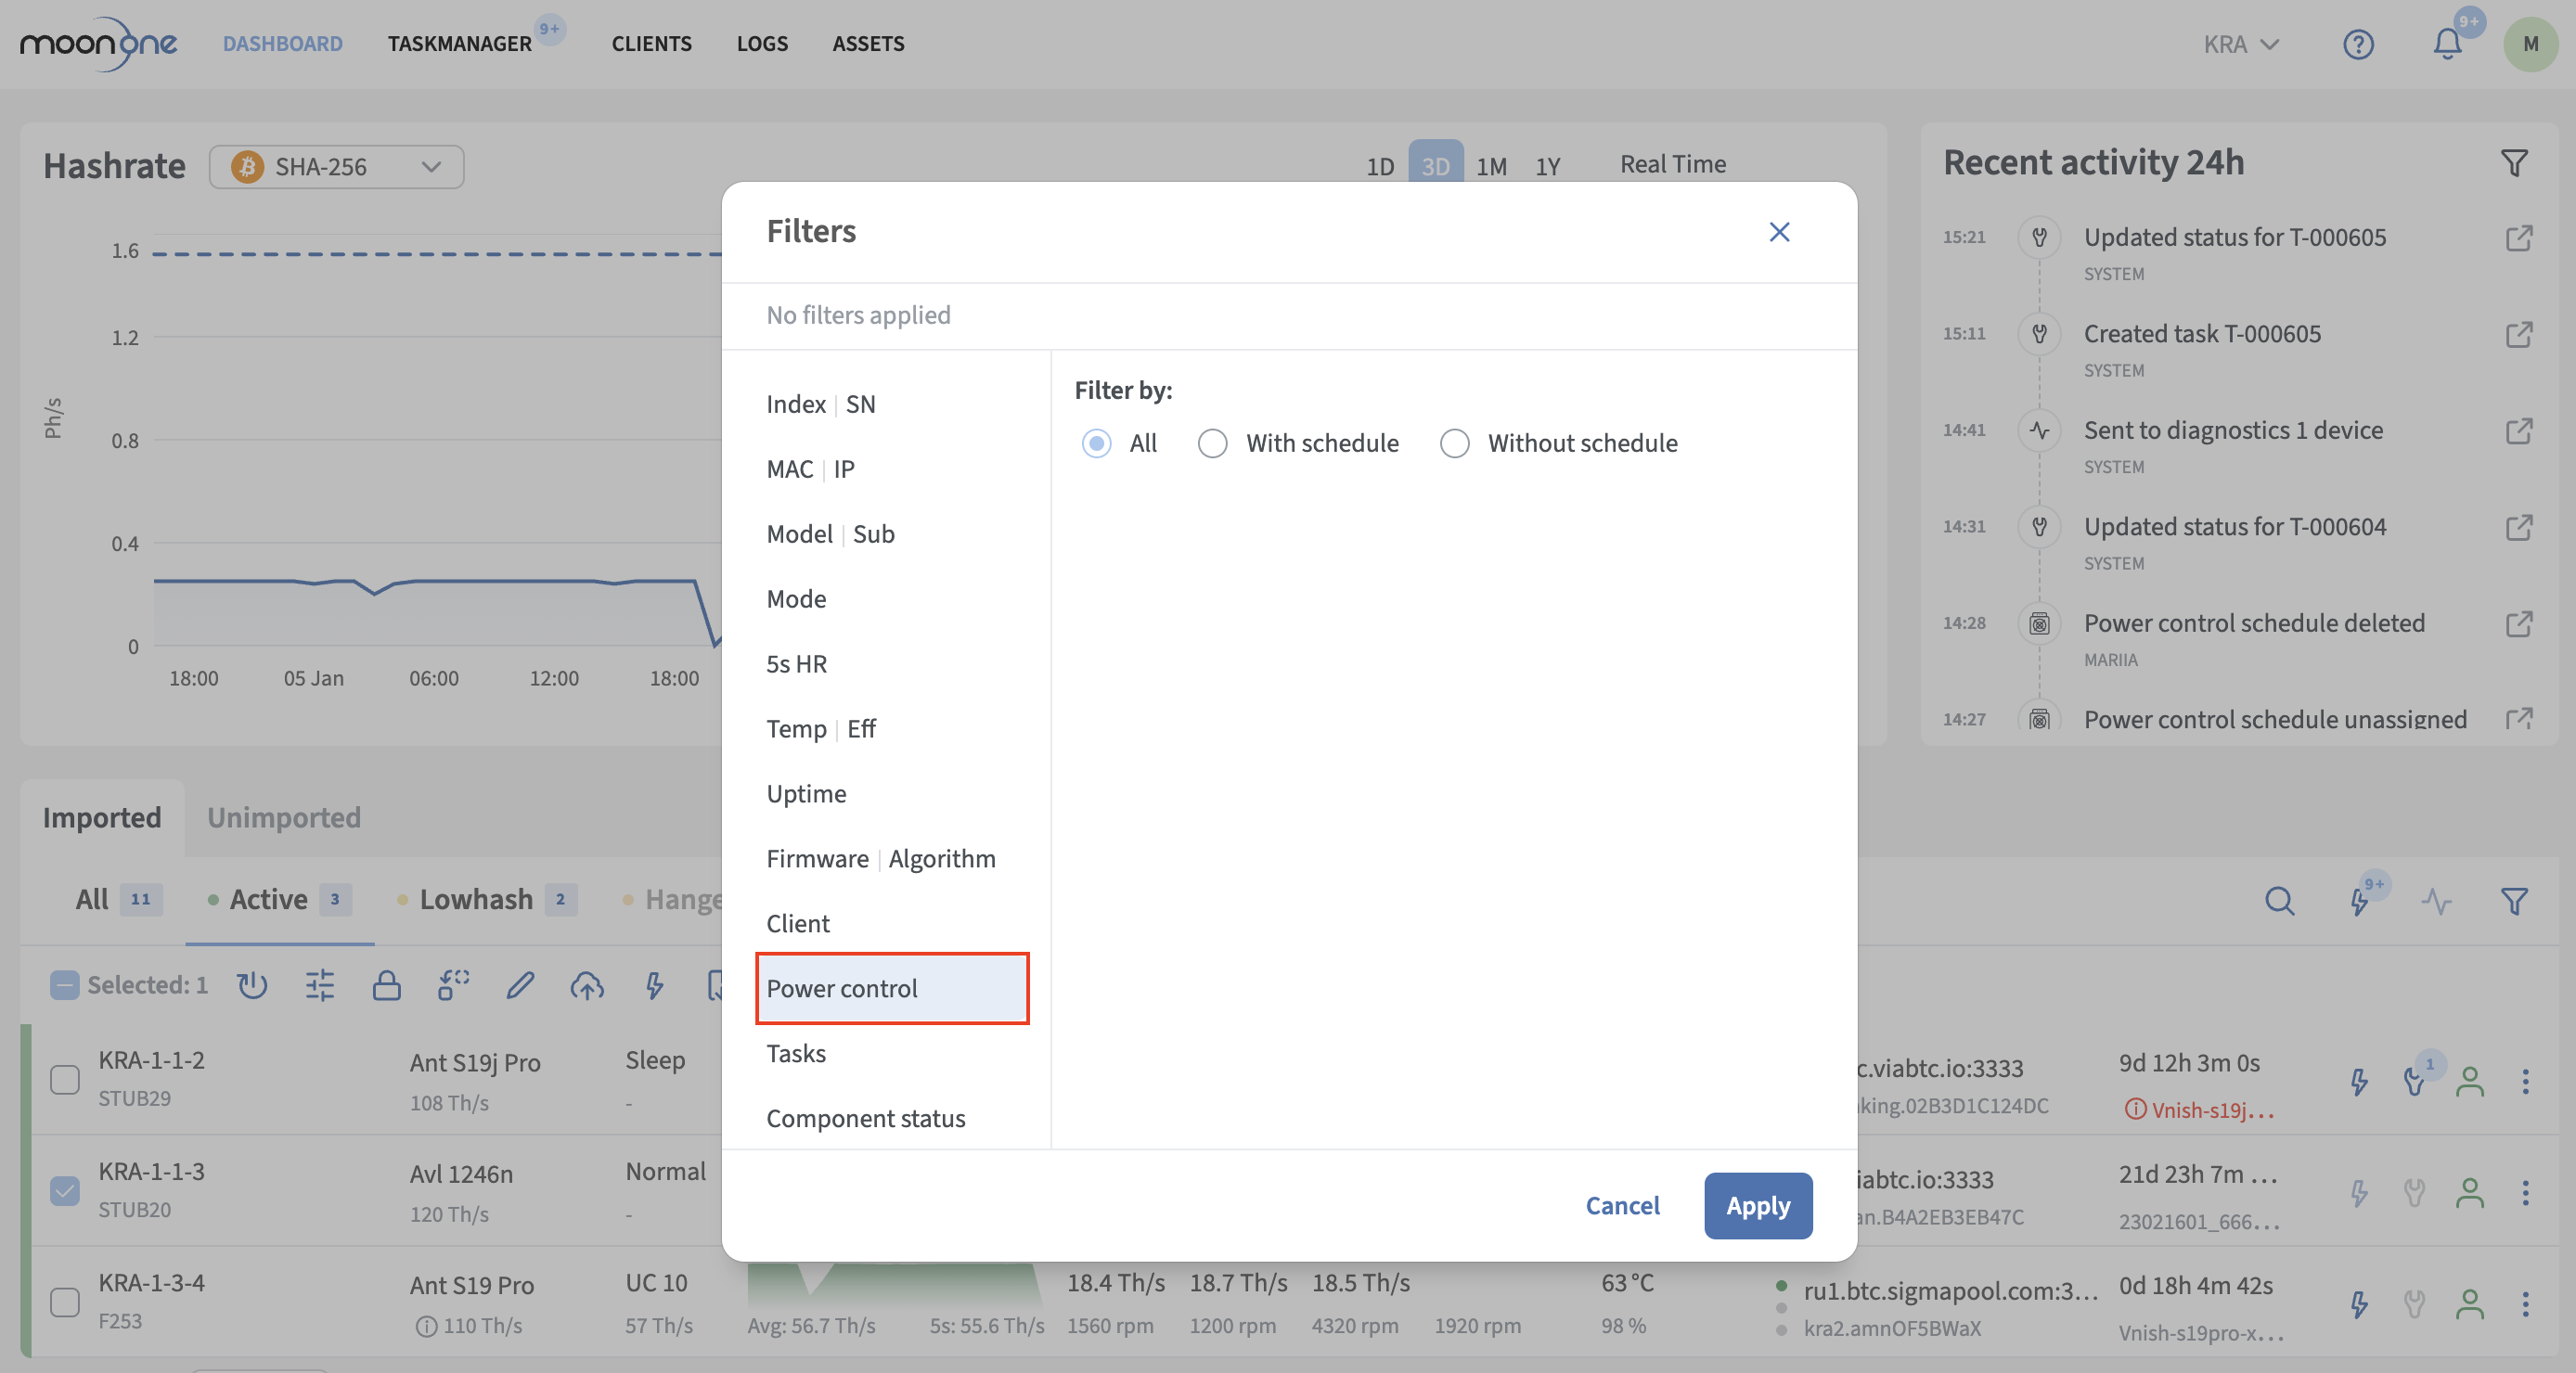Close the Filters dialog with X

pyautogui.click(x=1779, y=232)
